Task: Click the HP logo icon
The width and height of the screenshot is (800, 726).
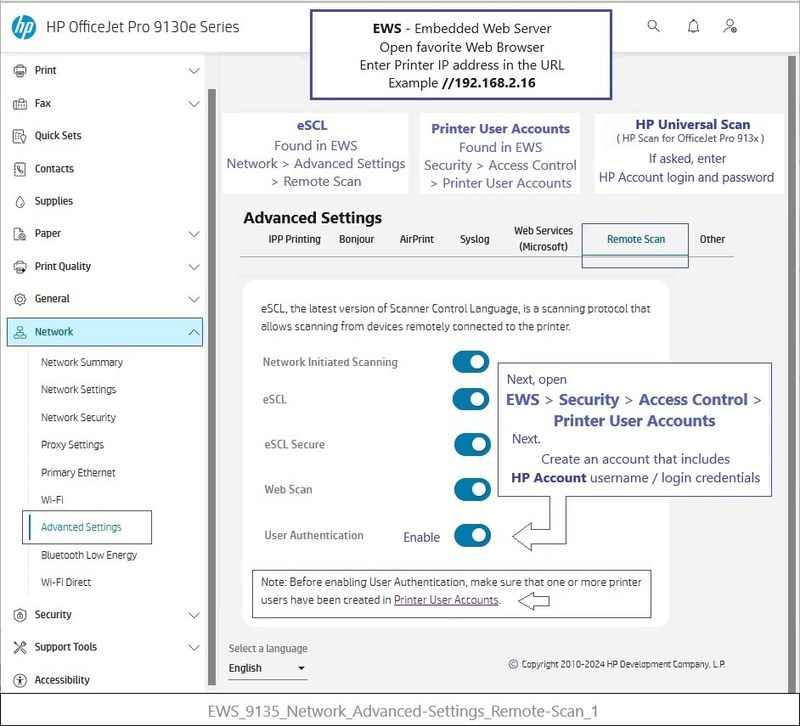Action: (23, 27)
